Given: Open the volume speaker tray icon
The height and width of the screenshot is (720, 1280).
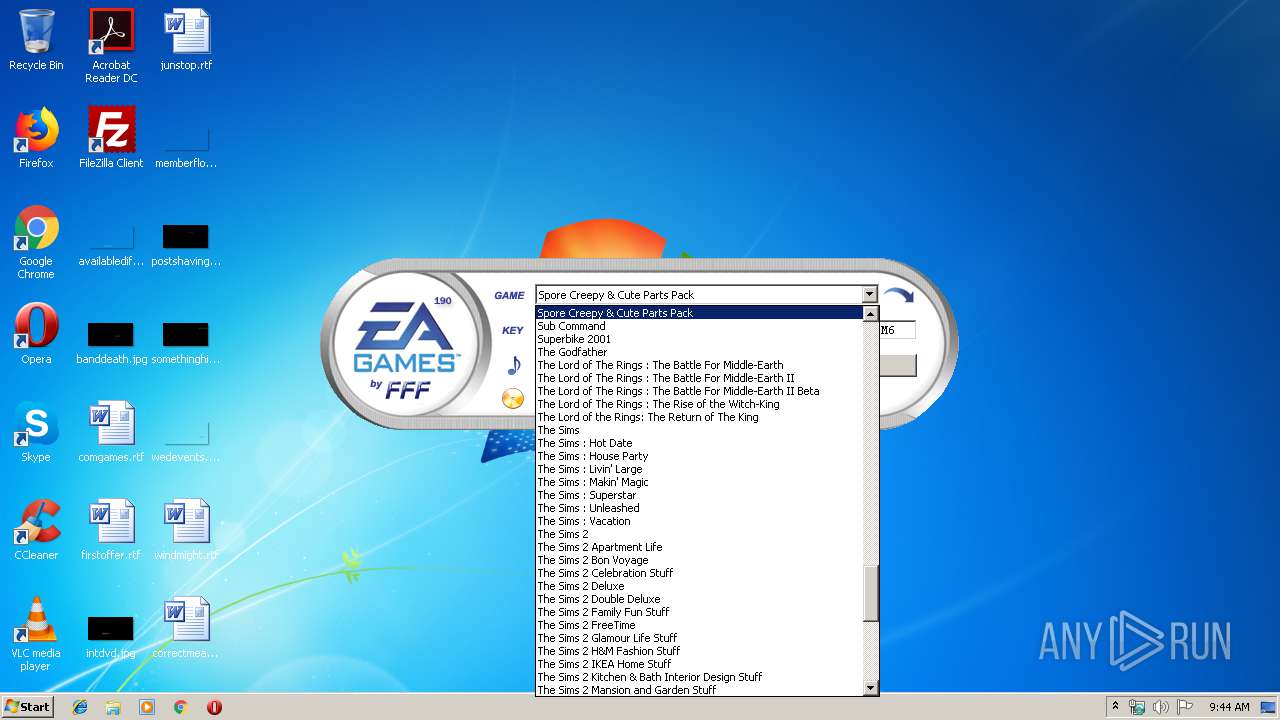Looking at the screenshot, I should click(x=1161, y=707).
